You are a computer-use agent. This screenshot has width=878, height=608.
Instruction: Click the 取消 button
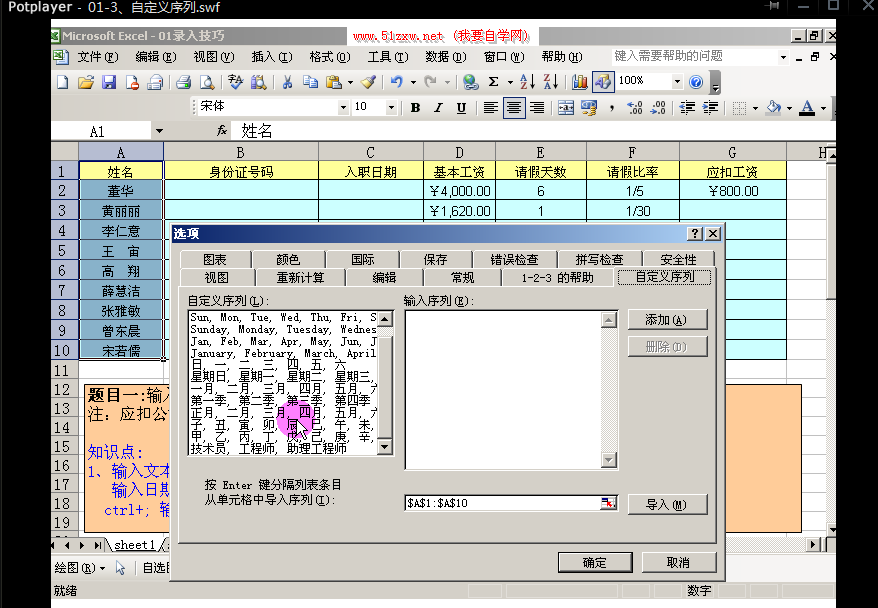(x=678, y=563)
